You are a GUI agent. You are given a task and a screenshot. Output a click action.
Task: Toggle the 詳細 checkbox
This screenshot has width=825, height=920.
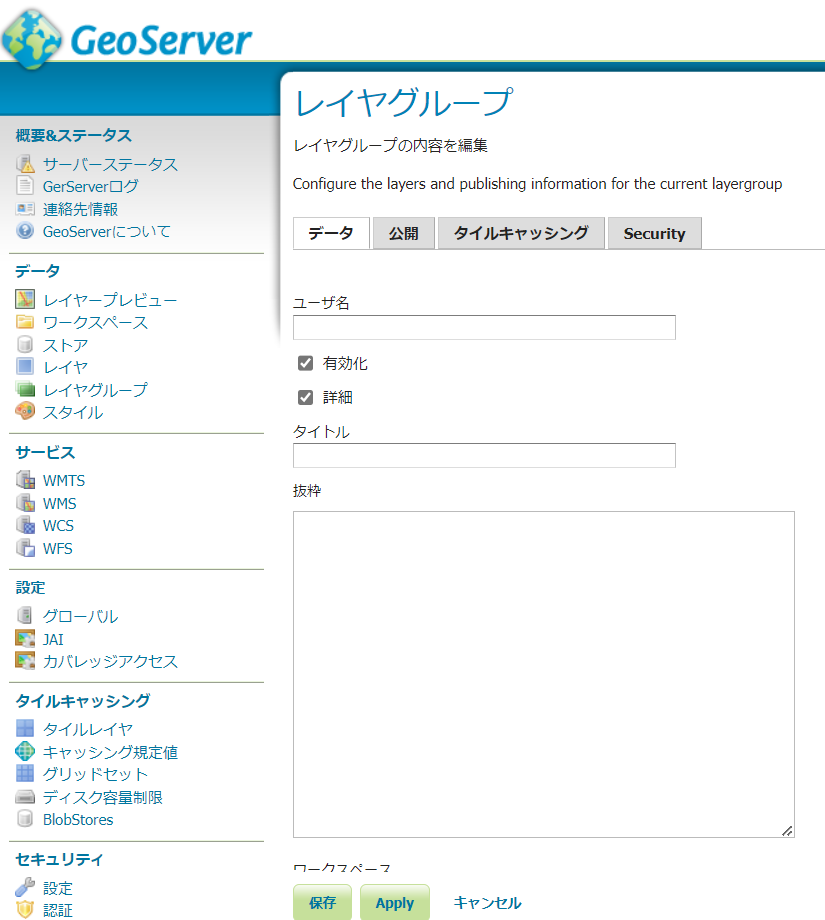click(x=305, y=397)
